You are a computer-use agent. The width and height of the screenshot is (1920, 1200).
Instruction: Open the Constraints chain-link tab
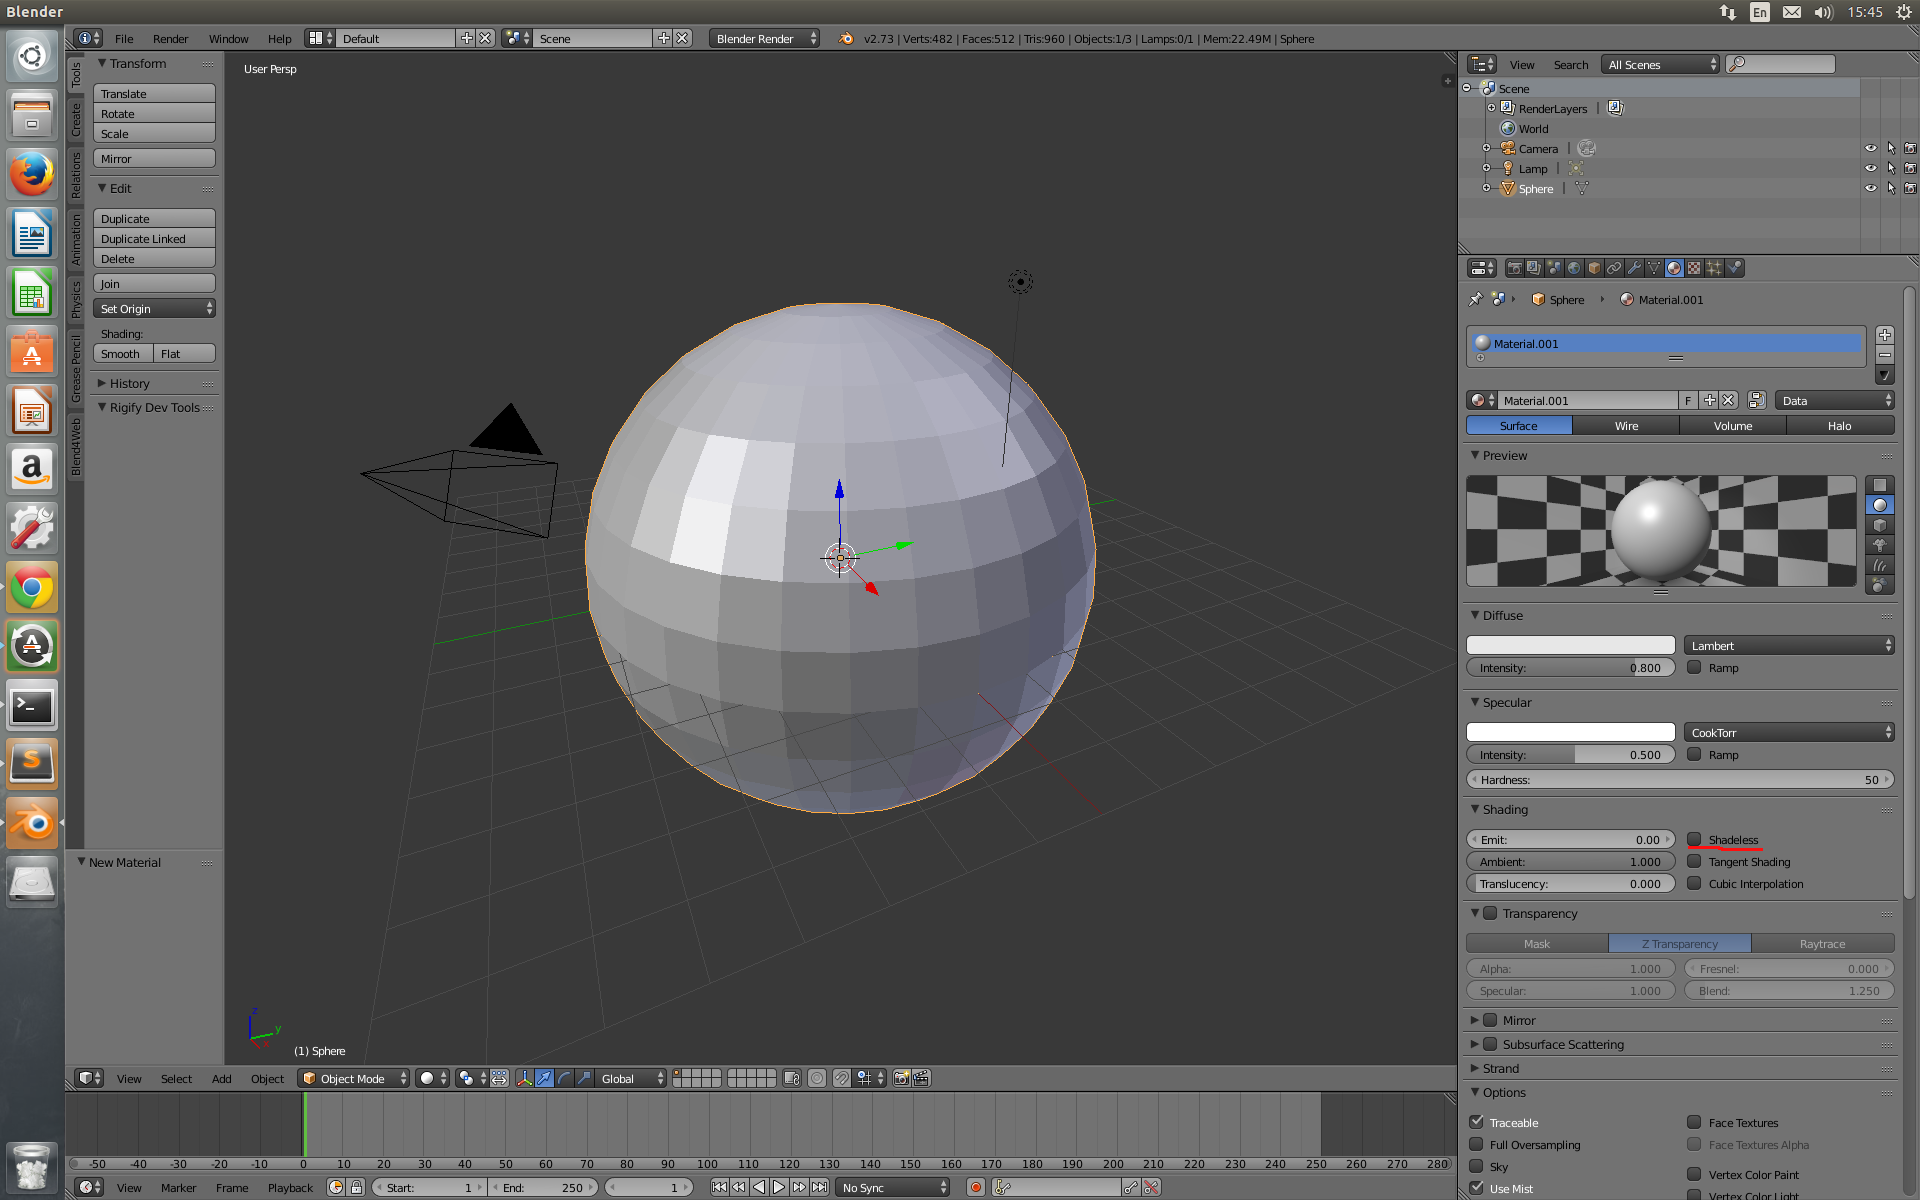[1614, 268]
